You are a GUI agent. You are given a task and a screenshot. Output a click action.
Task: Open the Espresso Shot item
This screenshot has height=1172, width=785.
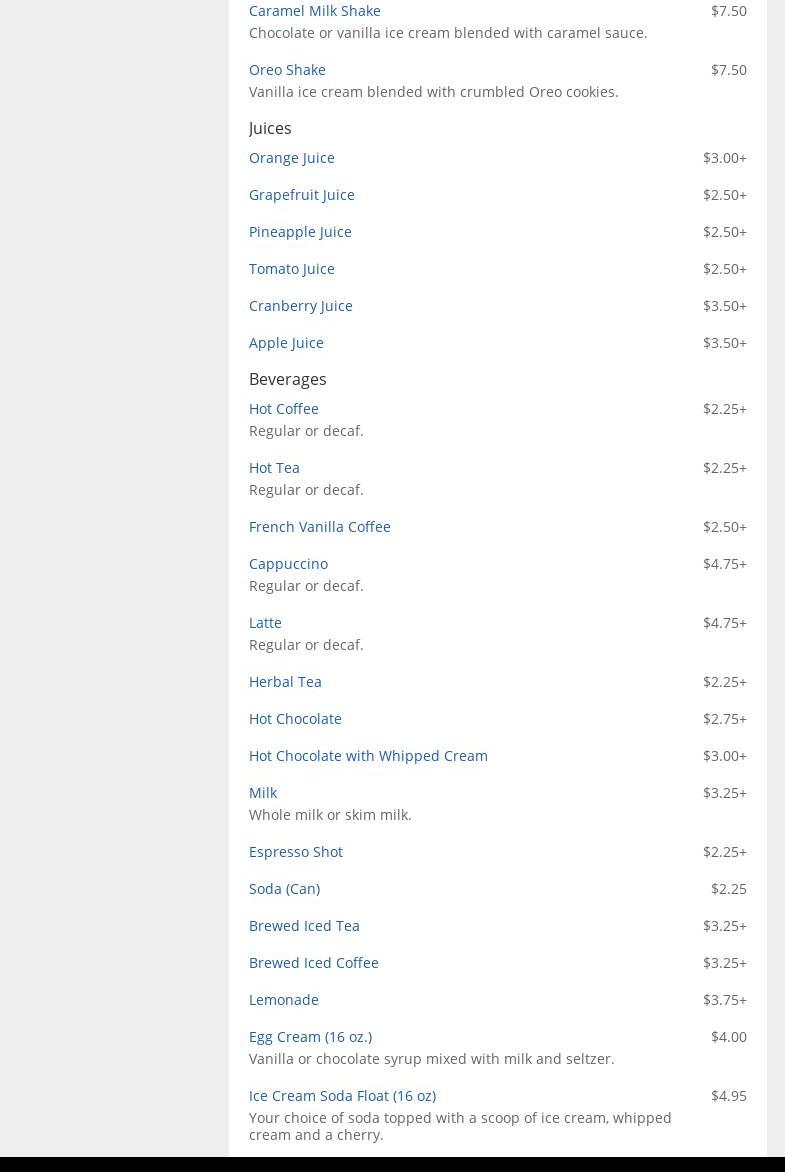coord(295,852)
